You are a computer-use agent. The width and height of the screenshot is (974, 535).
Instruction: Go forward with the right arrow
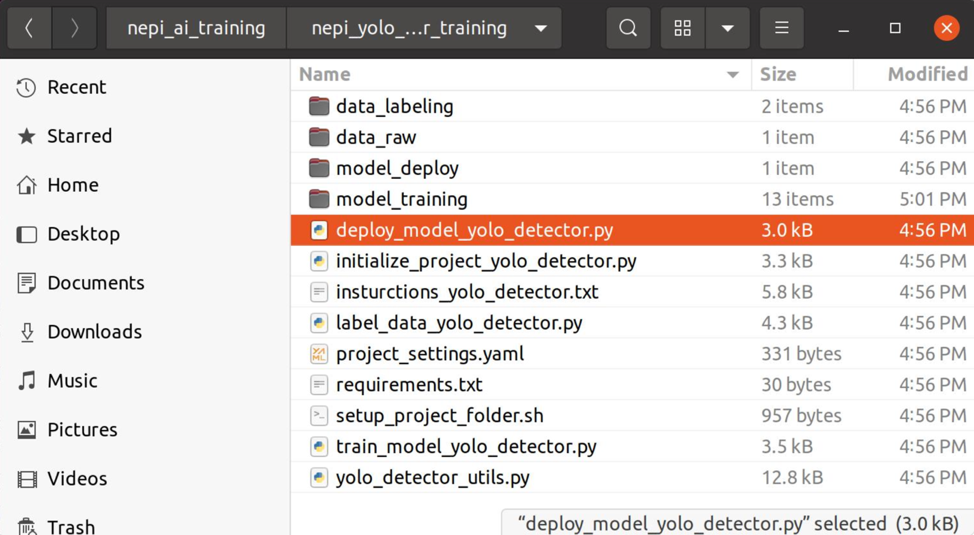[x=74, y=29]
